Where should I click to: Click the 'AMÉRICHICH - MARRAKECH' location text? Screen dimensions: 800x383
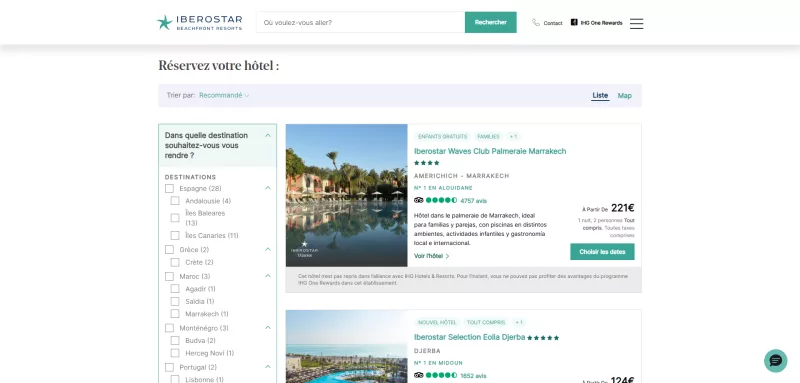pos(462,176)
